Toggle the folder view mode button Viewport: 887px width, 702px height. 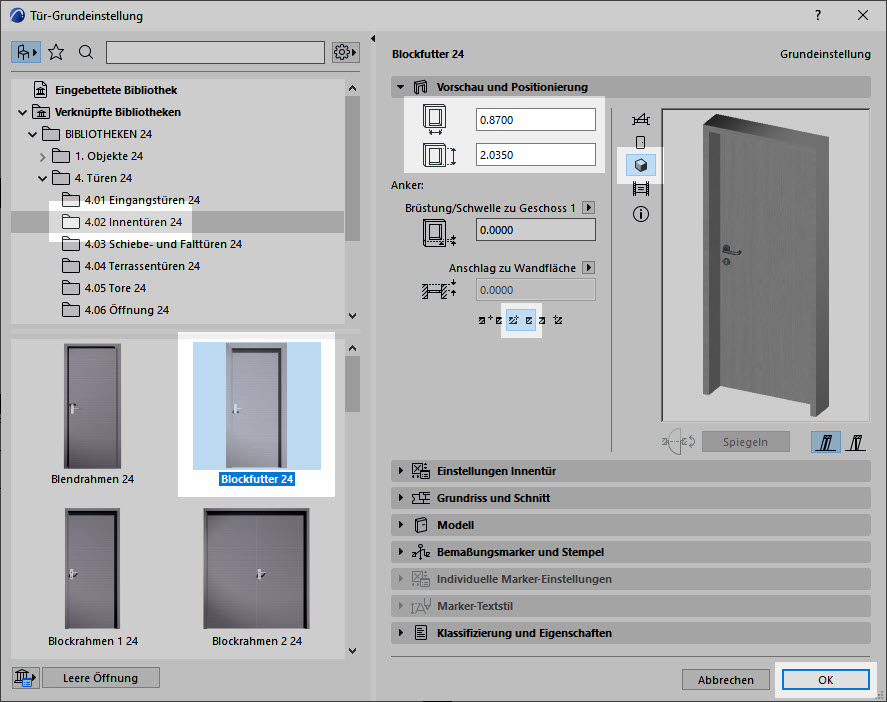click(x=27, y=52)
